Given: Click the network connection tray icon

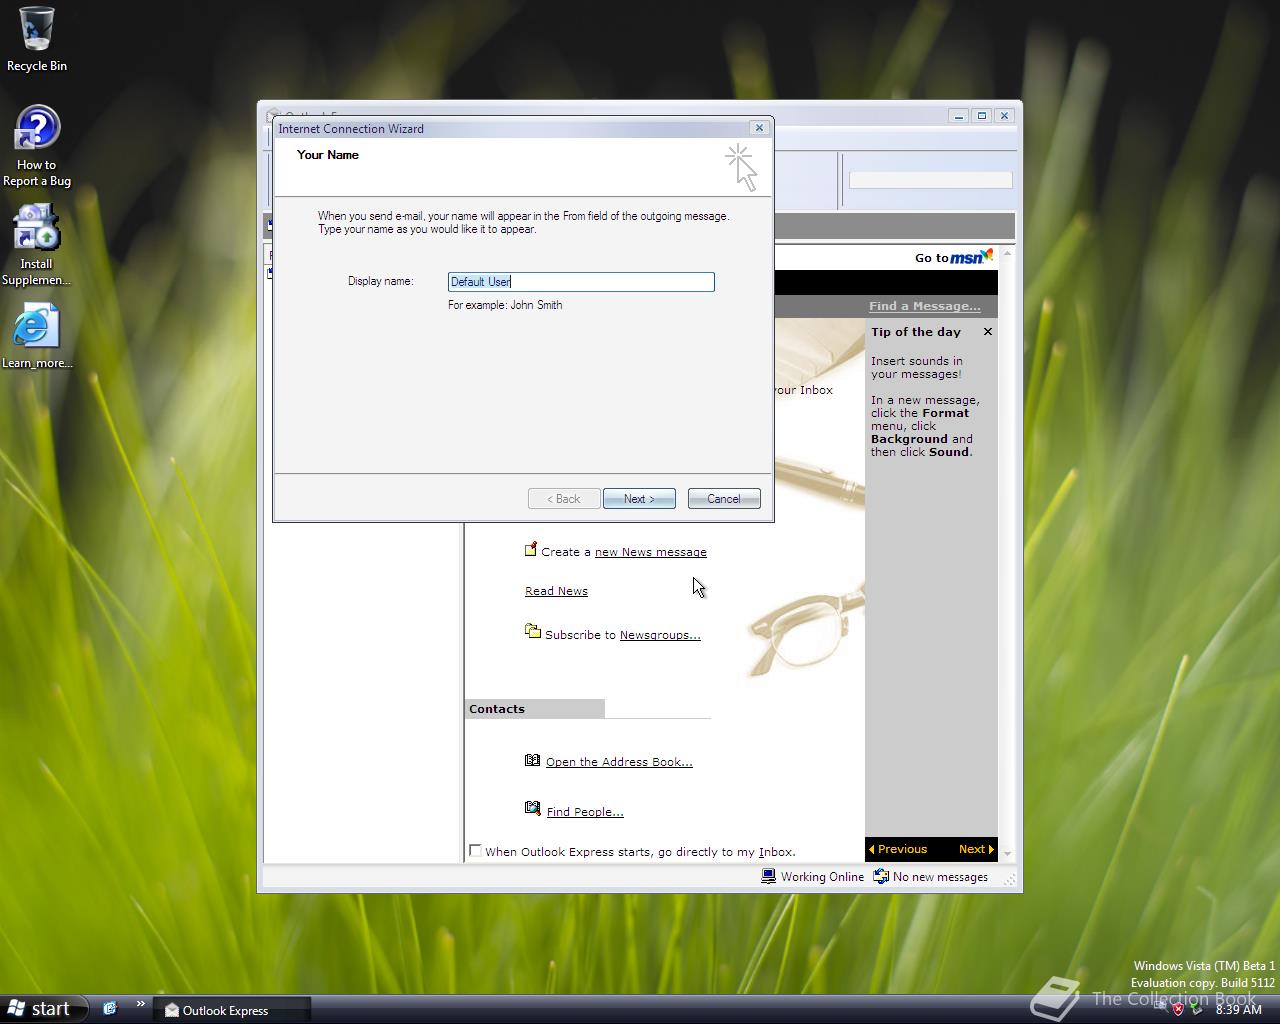Looking at the screenshot, I should tap(1160, 1009).
